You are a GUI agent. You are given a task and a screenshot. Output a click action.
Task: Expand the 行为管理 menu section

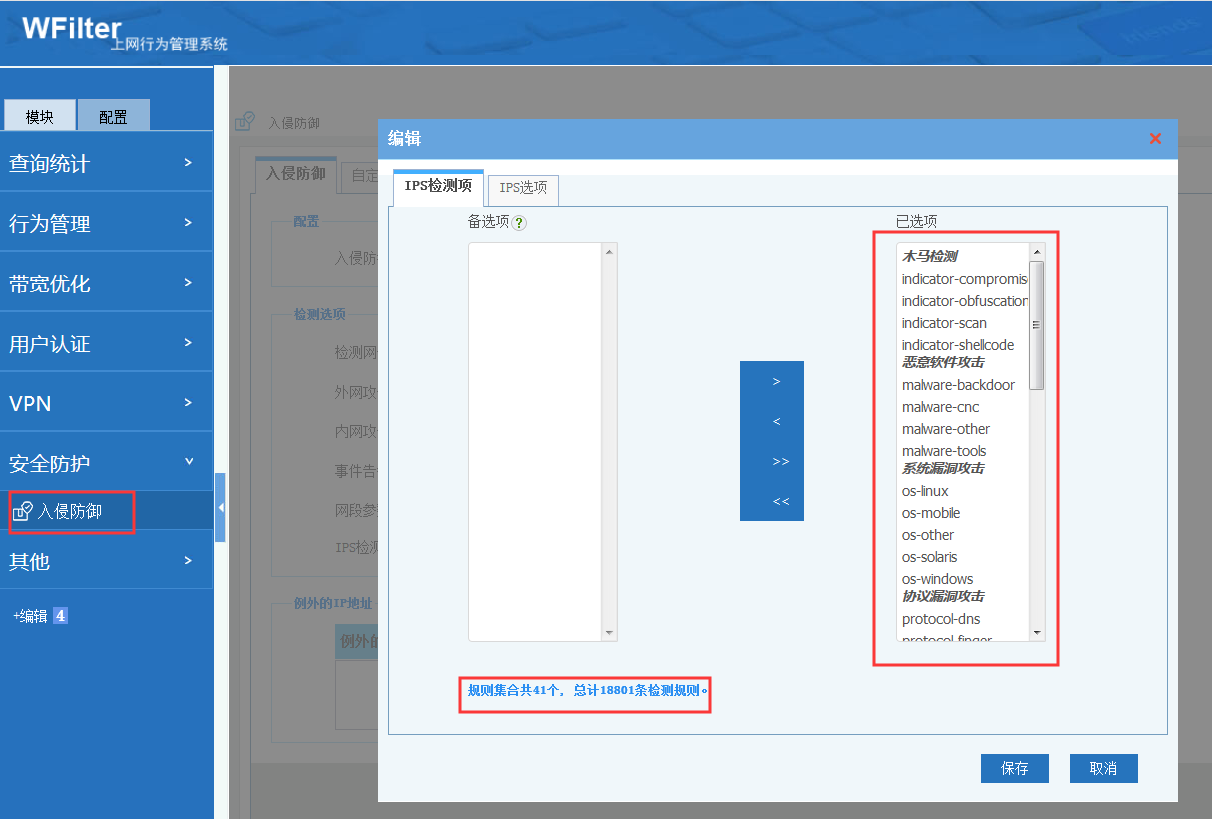coord(105,223)
